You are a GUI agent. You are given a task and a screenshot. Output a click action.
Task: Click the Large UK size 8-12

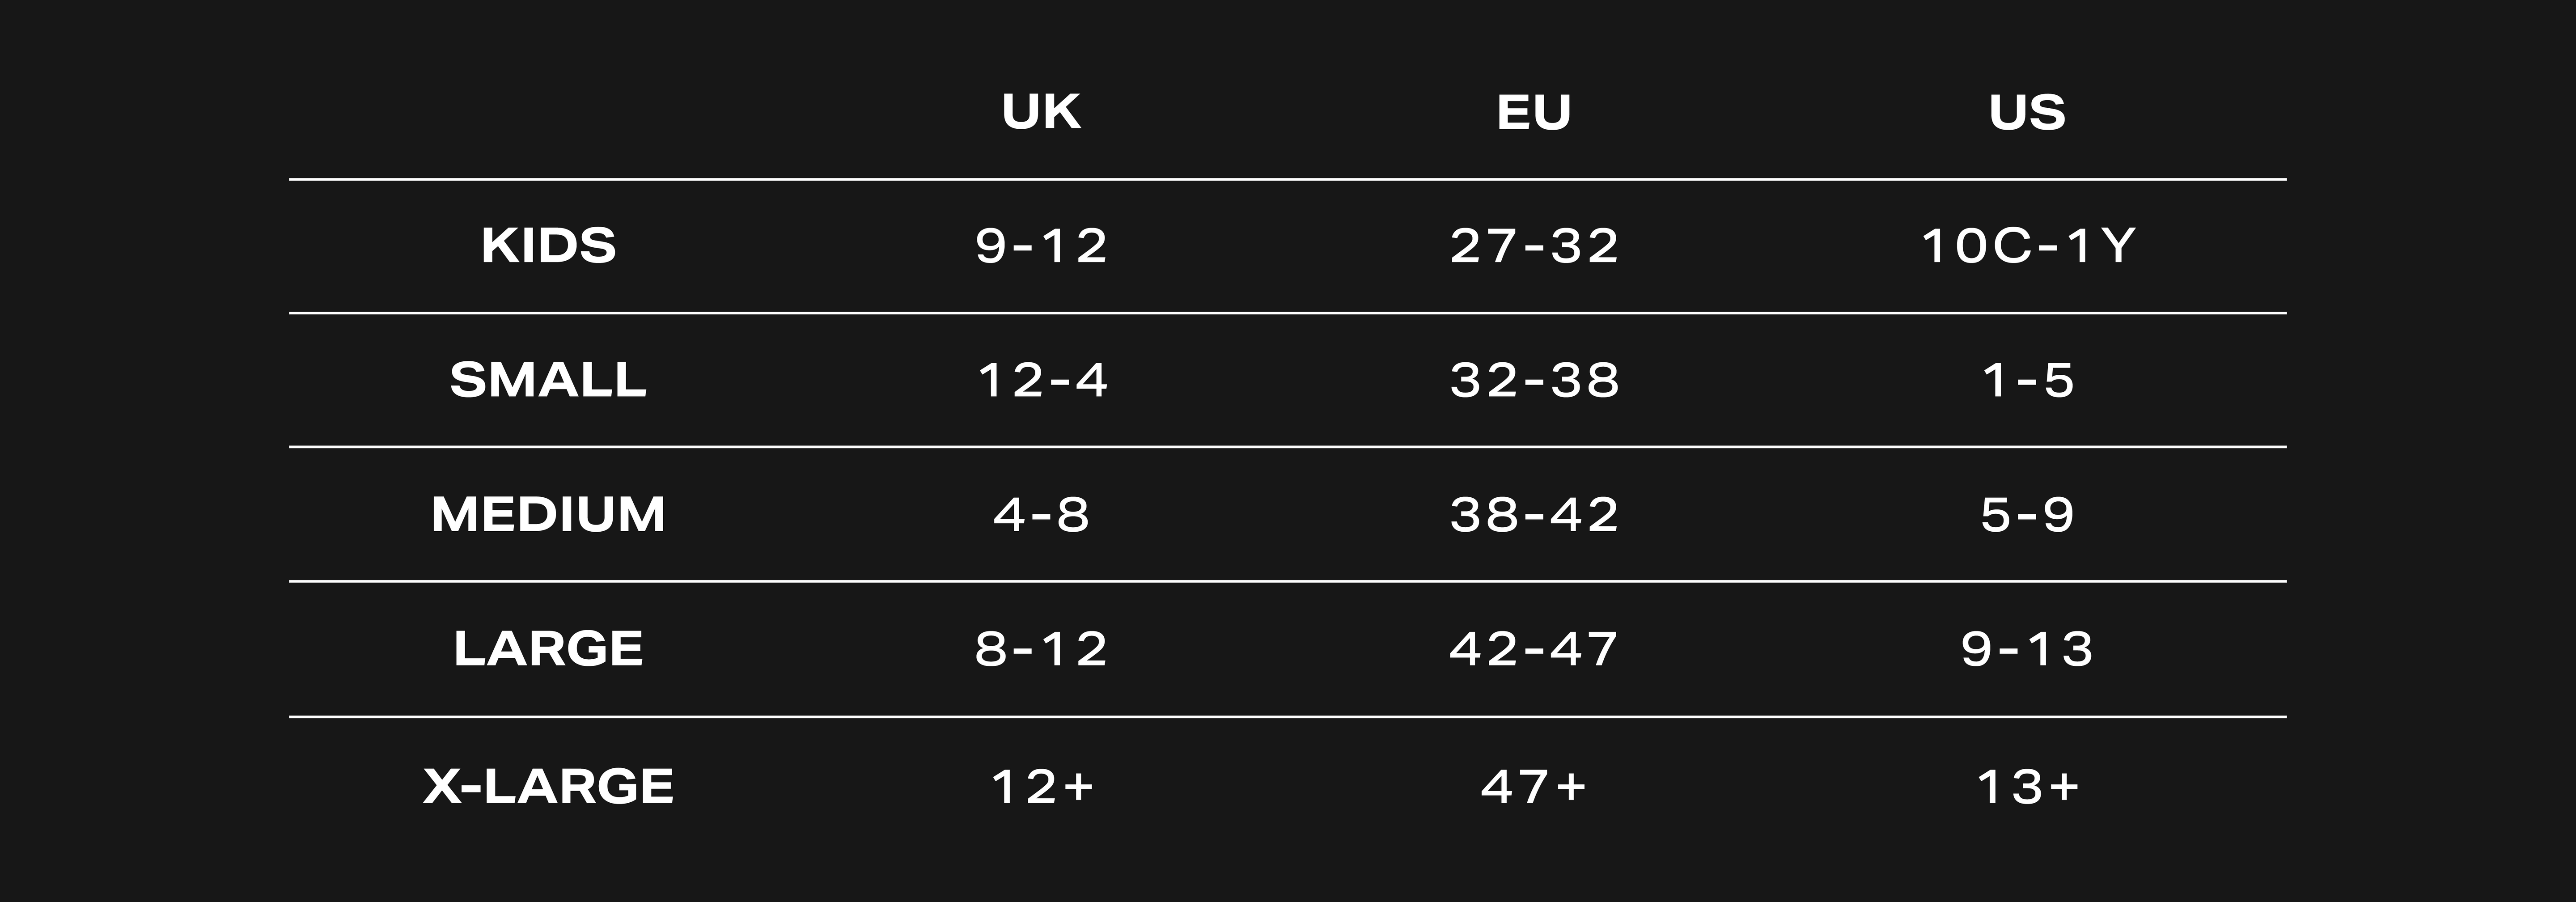coord(1041,649)
